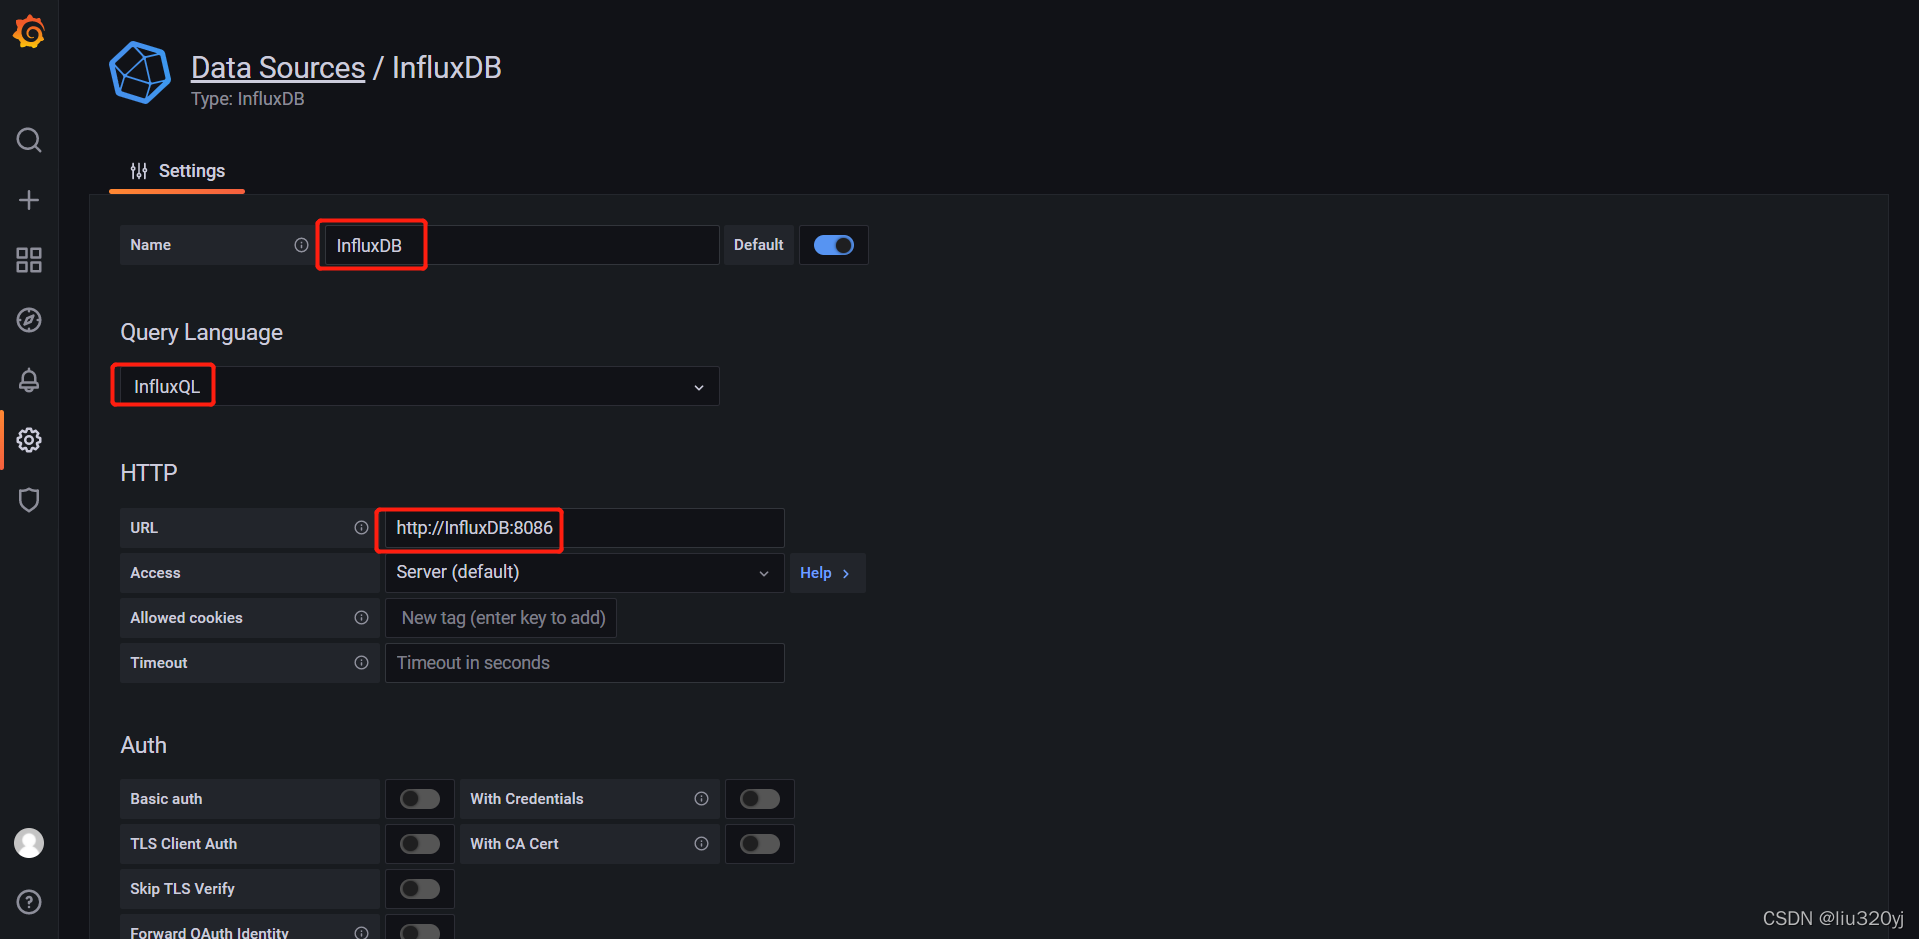Enable Skip TLS Verify switch
1919x939 pixels.
(420, 889)
